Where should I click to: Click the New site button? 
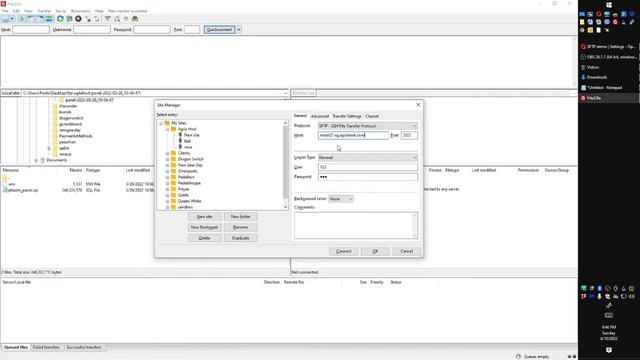pyautogui.click(x=204, y=217)
